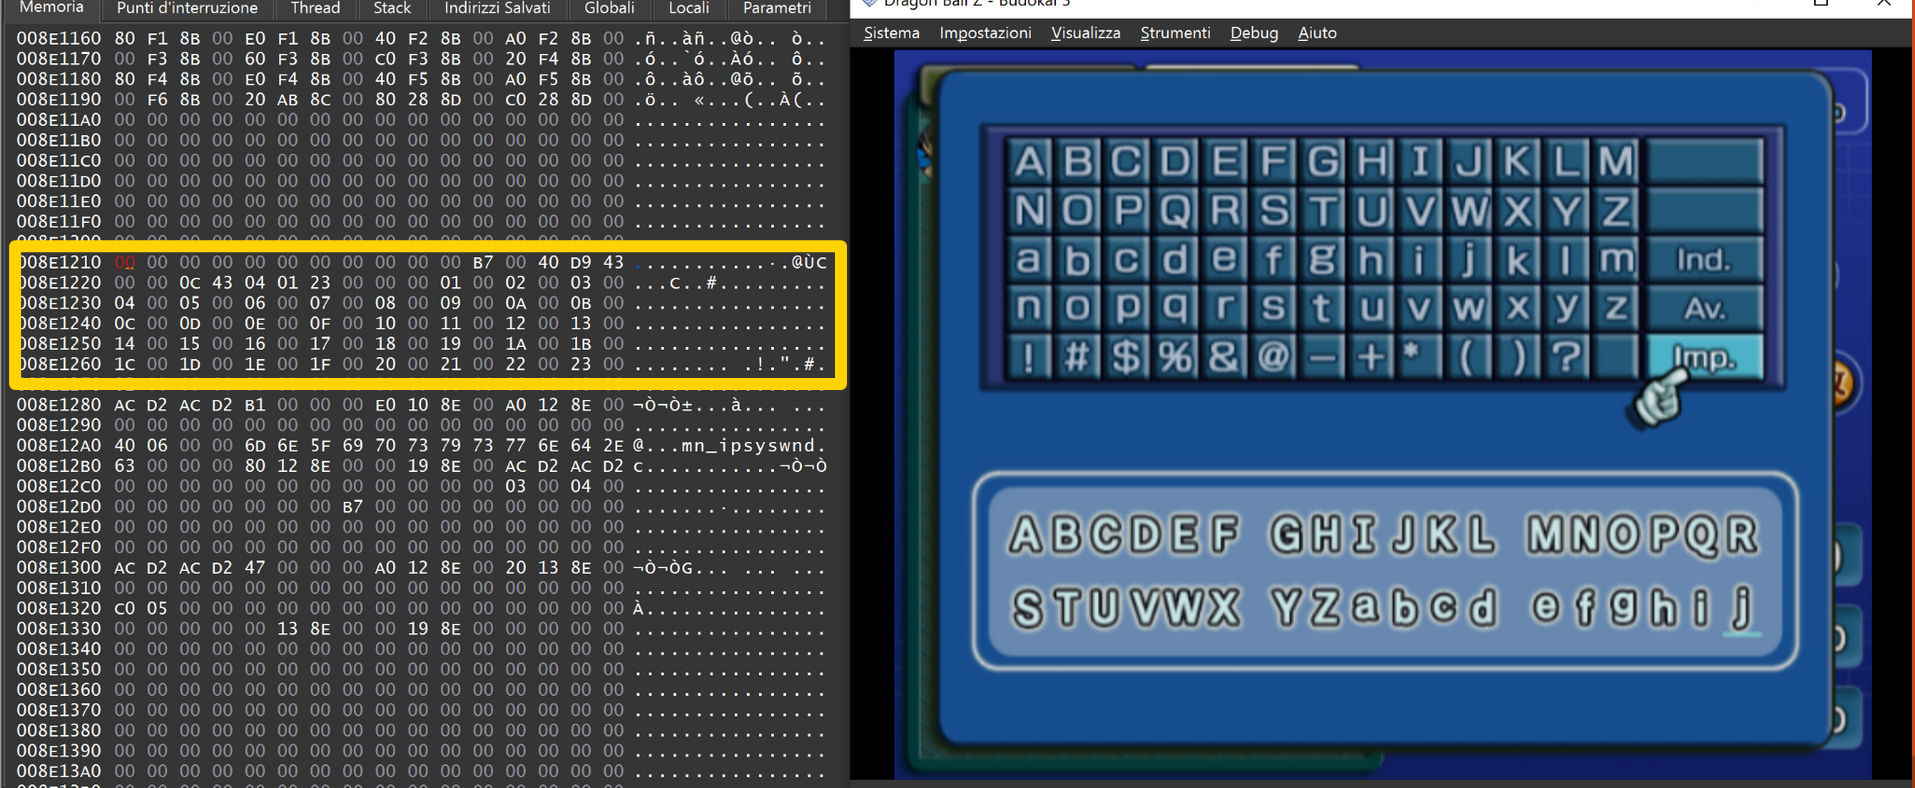Choose the close parenthesis key

pos(1518,356)
